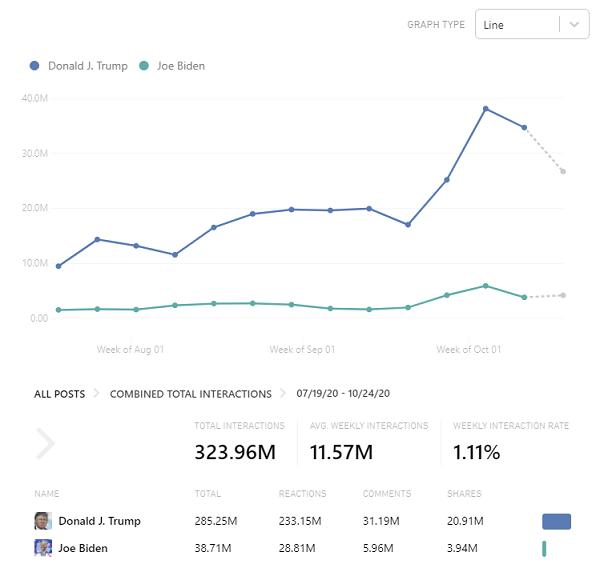
Task: Select Trump's peak data point near 38M
Action: tap(486, 109)
